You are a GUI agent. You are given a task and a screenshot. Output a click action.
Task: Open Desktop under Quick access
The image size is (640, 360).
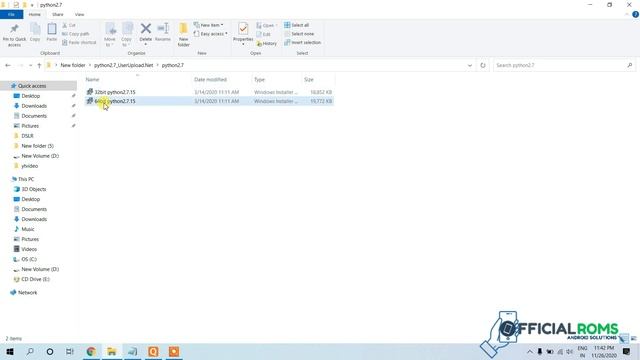click(x=31, y=96)
